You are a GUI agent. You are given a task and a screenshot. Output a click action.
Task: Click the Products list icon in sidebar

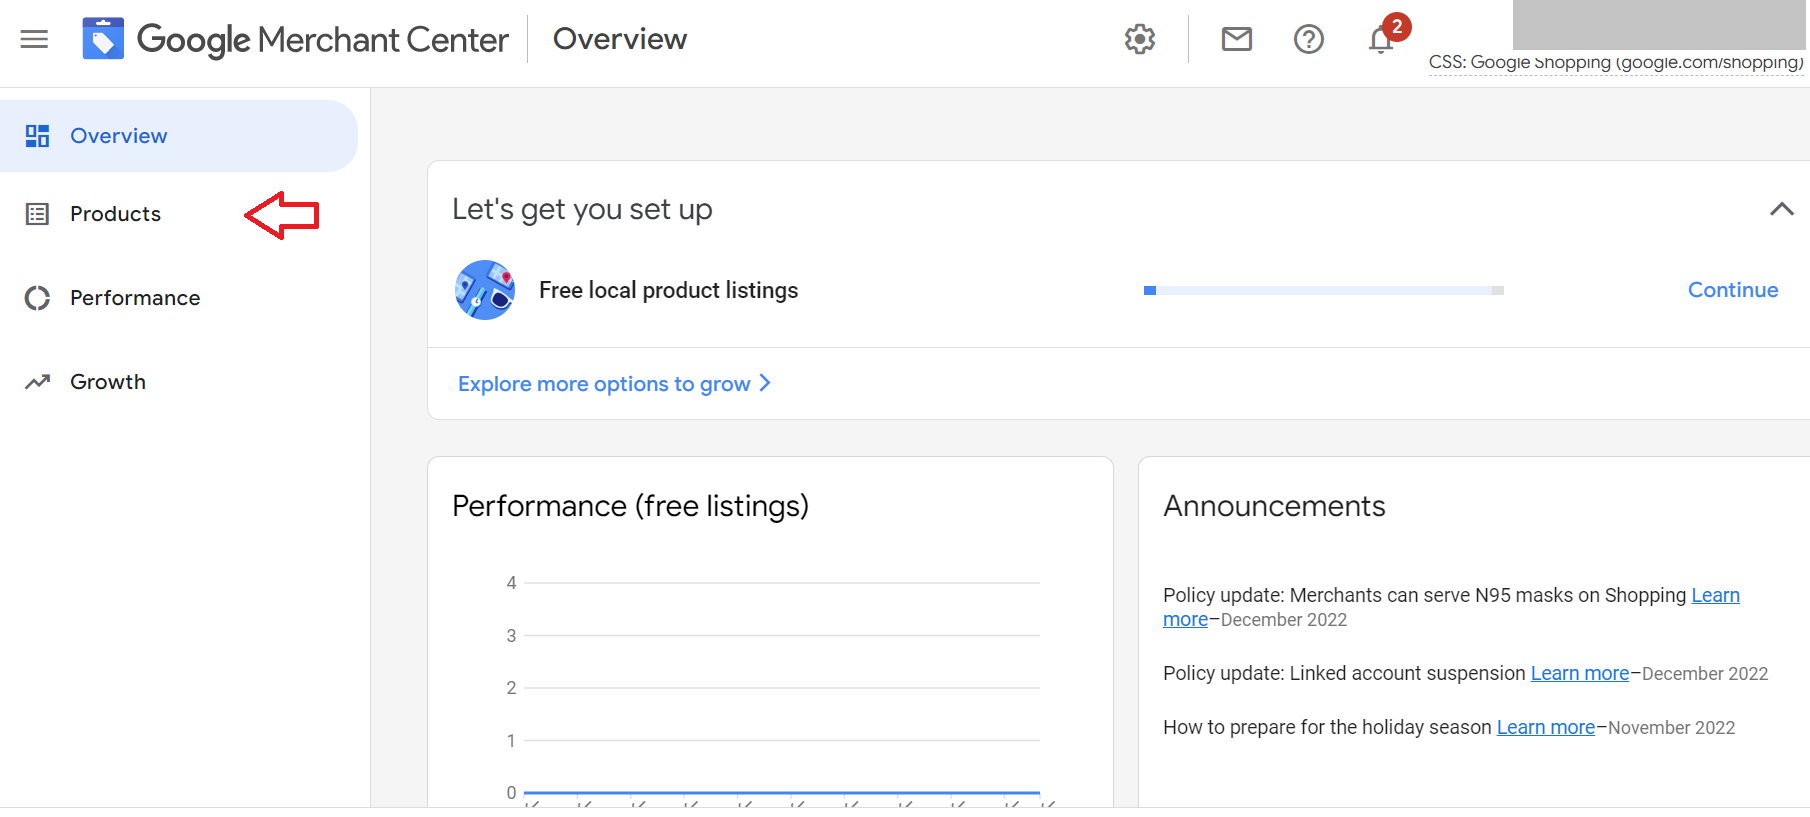(x=37, y=214)
